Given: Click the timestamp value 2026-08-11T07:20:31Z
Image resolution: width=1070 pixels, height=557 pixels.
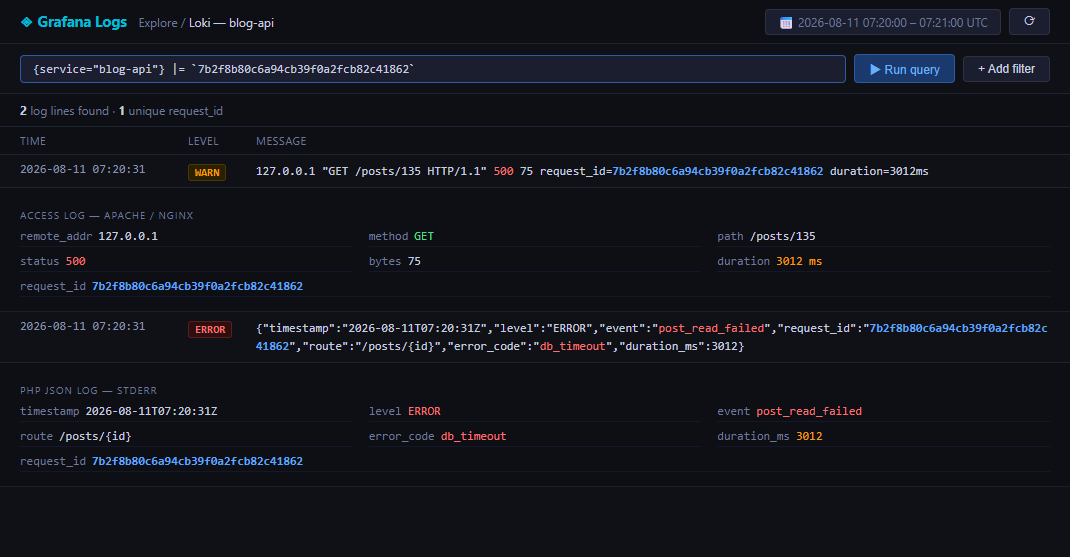Looking at the screenshot, I should [151, 411].
